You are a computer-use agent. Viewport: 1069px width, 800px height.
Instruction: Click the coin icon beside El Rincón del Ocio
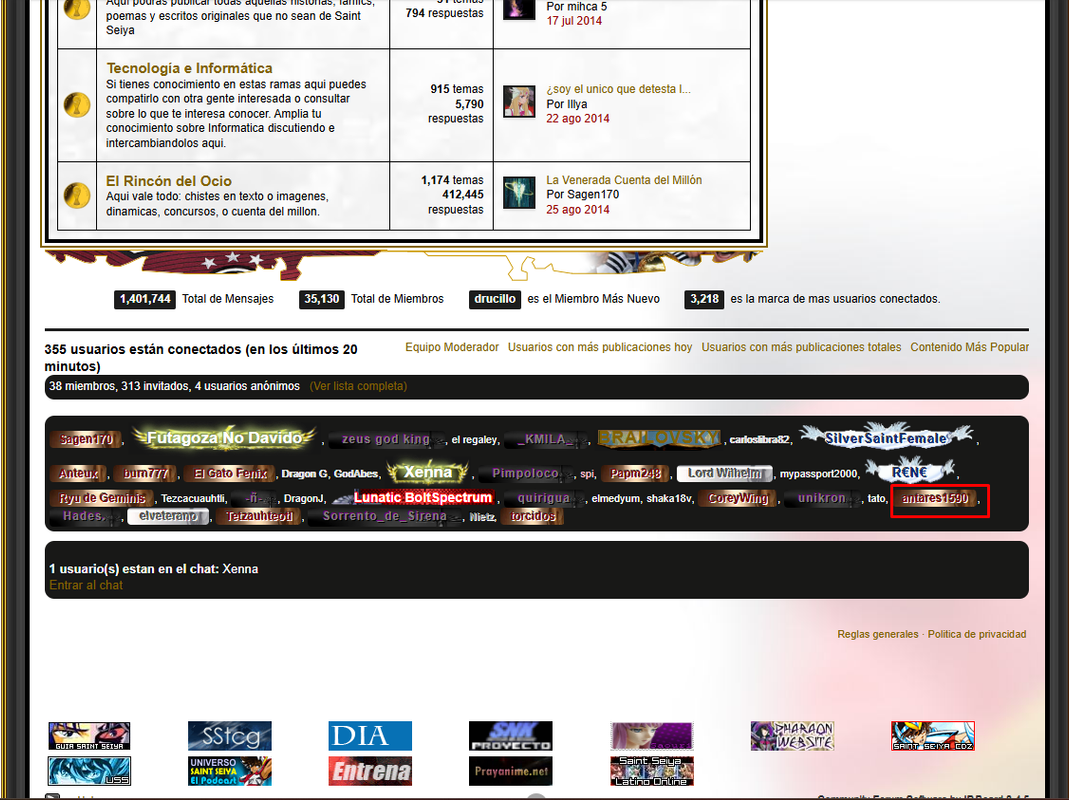77,195
